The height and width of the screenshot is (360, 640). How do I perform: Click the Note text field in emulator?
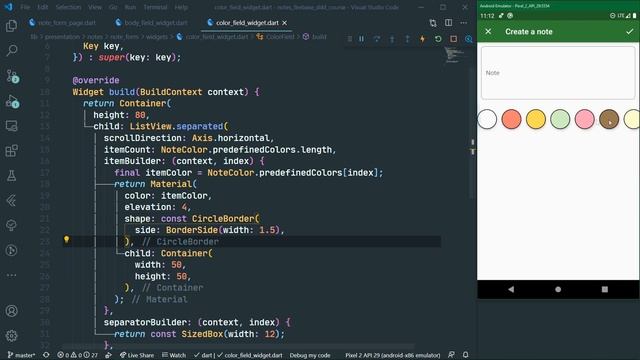pos(558,73)
